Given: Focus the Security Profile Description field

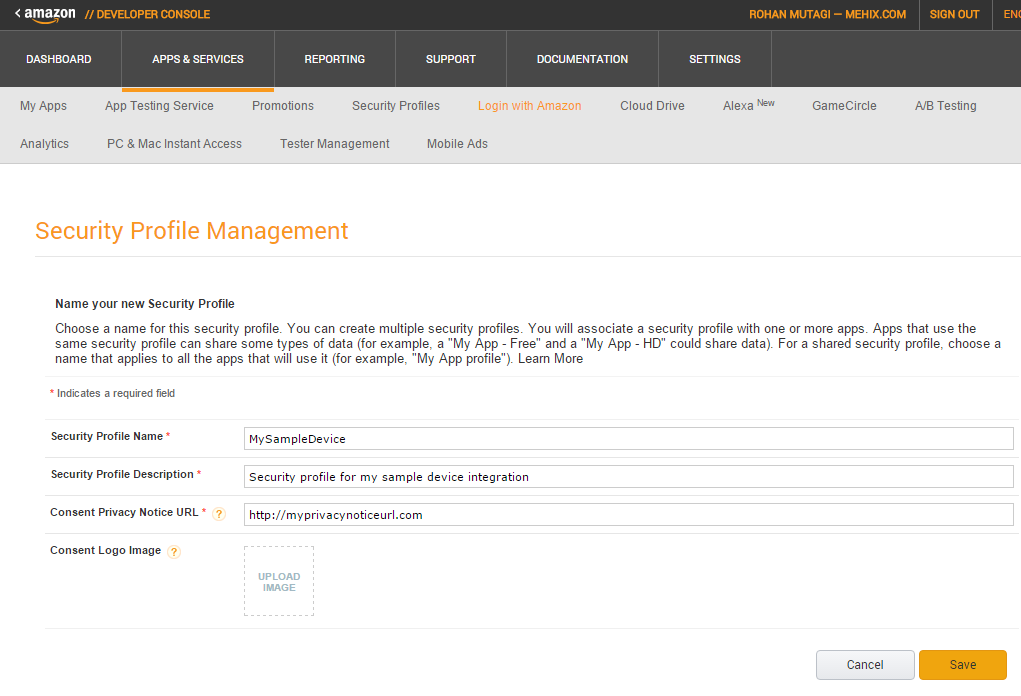Looking at the screenshot, I should pyautogui.click(x=628, y=477).
